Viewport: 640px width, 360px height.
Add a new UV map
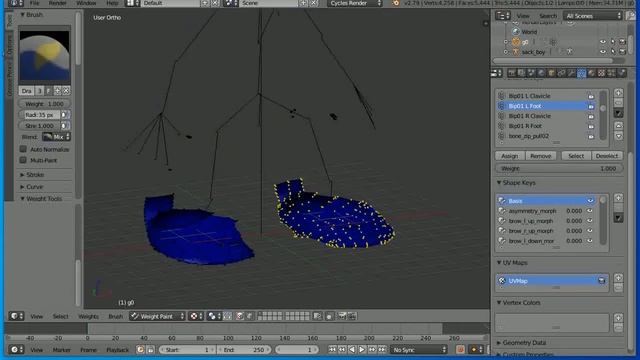click(x=618, y=278)
